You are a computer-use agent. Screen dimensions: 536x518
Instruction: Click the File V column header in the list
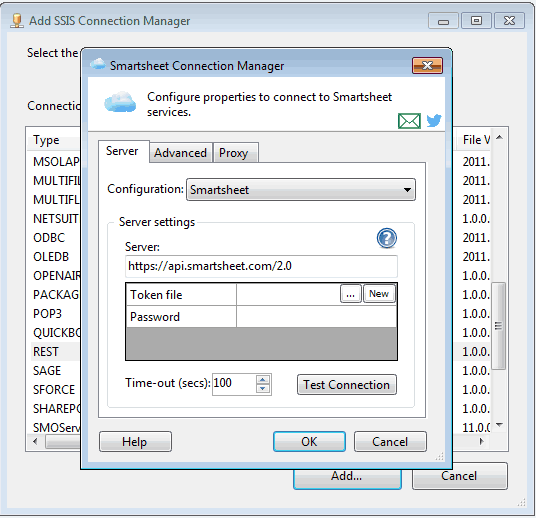pyautogui.click(x=473, y=140)
